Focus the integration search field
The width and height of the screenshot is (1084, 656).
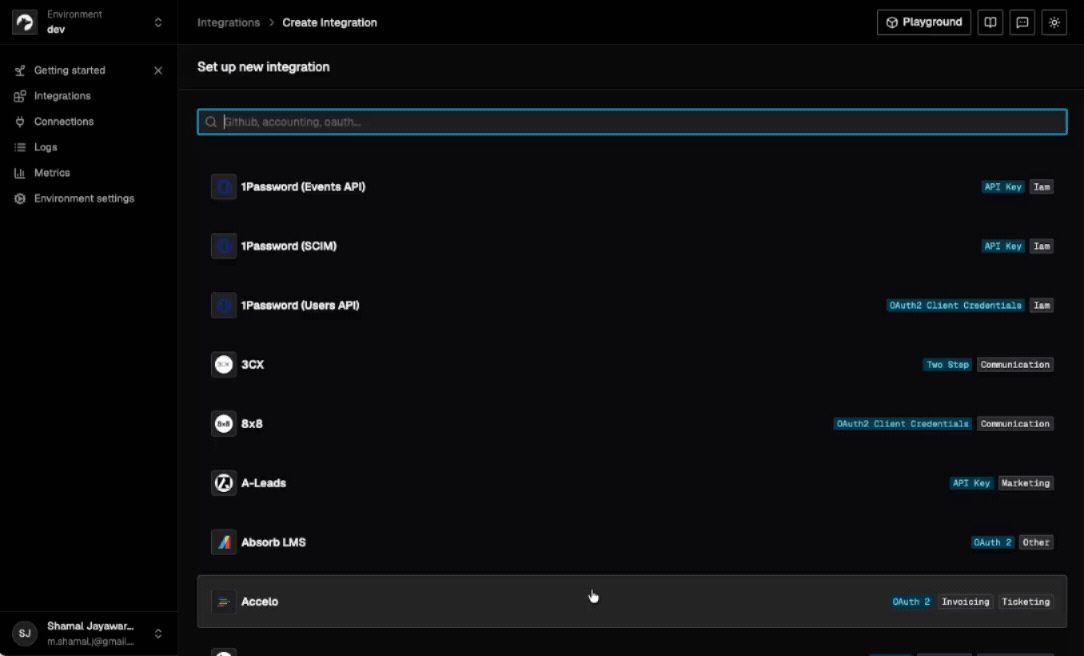coord(632,122)
